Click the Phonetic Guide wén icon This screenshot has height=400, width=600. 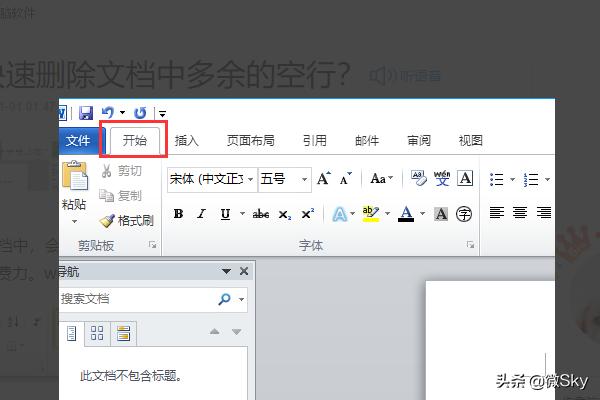pos(442,178)
